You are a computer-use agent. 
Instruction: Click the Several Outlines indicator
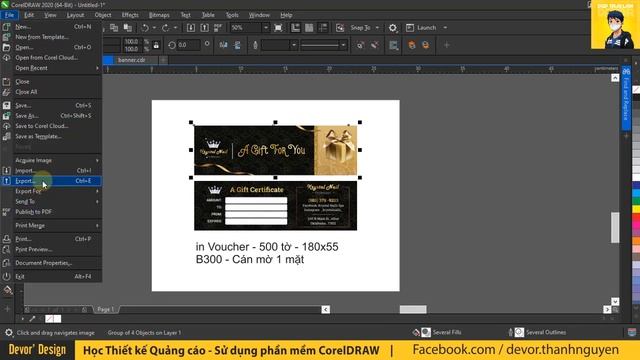pos(537,332)
